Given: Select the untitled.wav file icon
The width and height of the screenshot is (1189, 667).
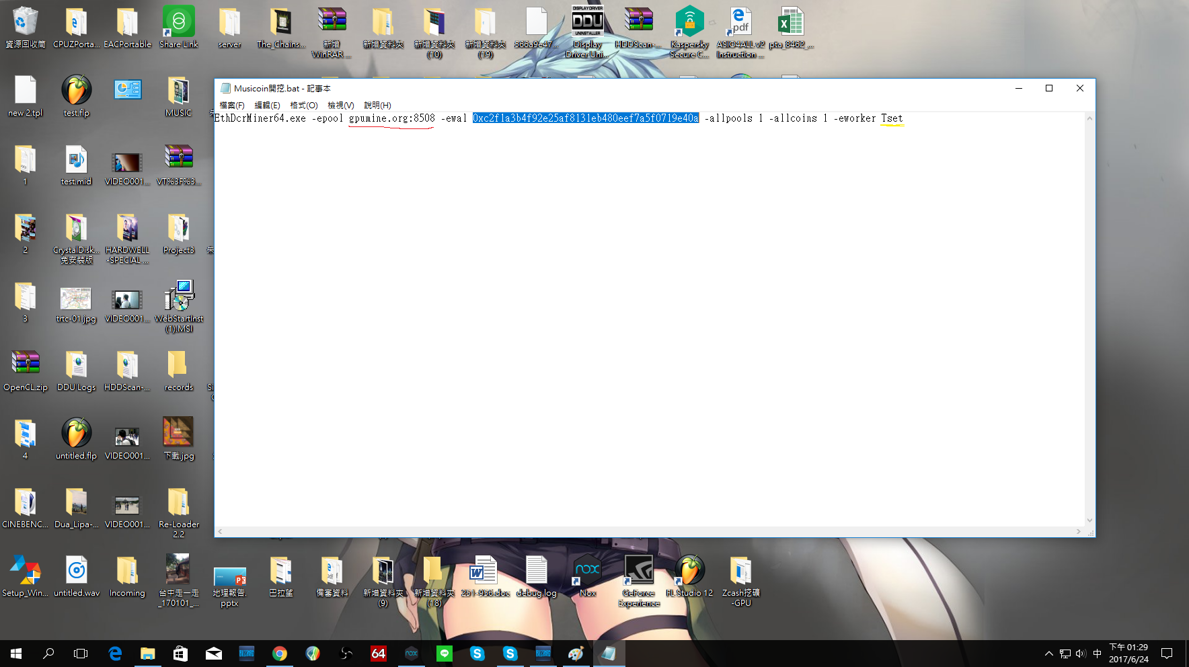Looking at the screenshot, I should click(76, 577).
